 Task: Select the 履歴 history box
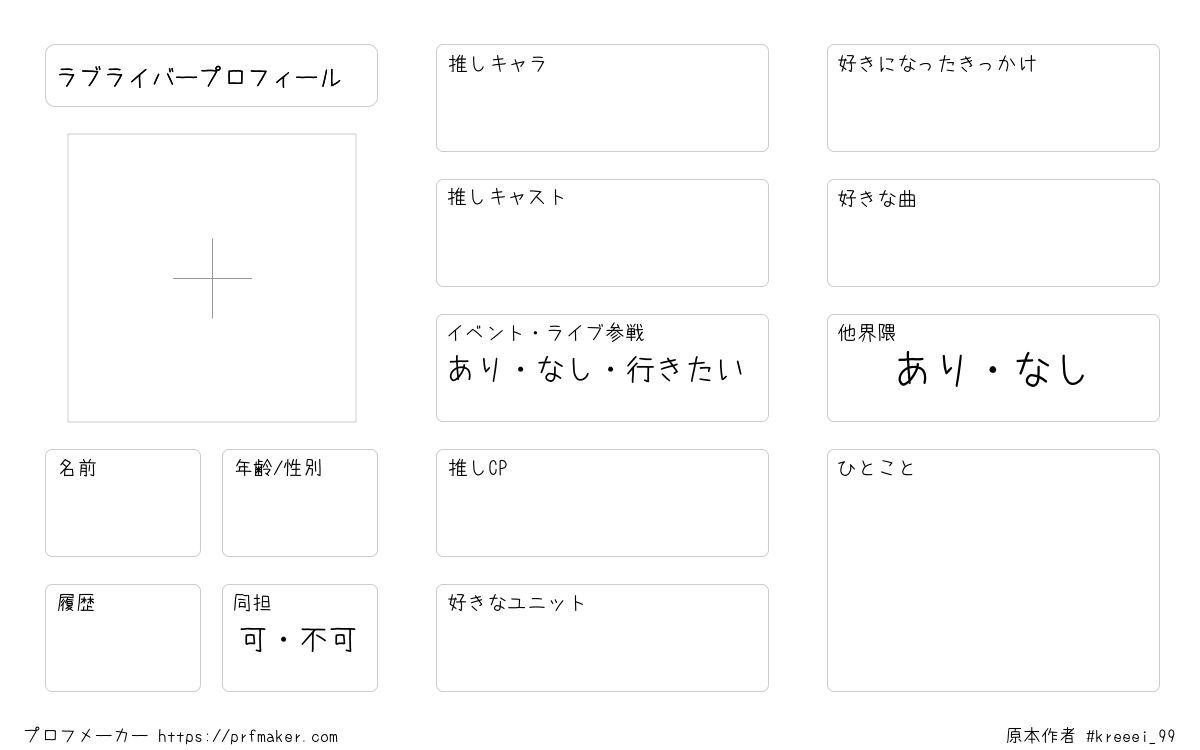(x=123, y=638)
